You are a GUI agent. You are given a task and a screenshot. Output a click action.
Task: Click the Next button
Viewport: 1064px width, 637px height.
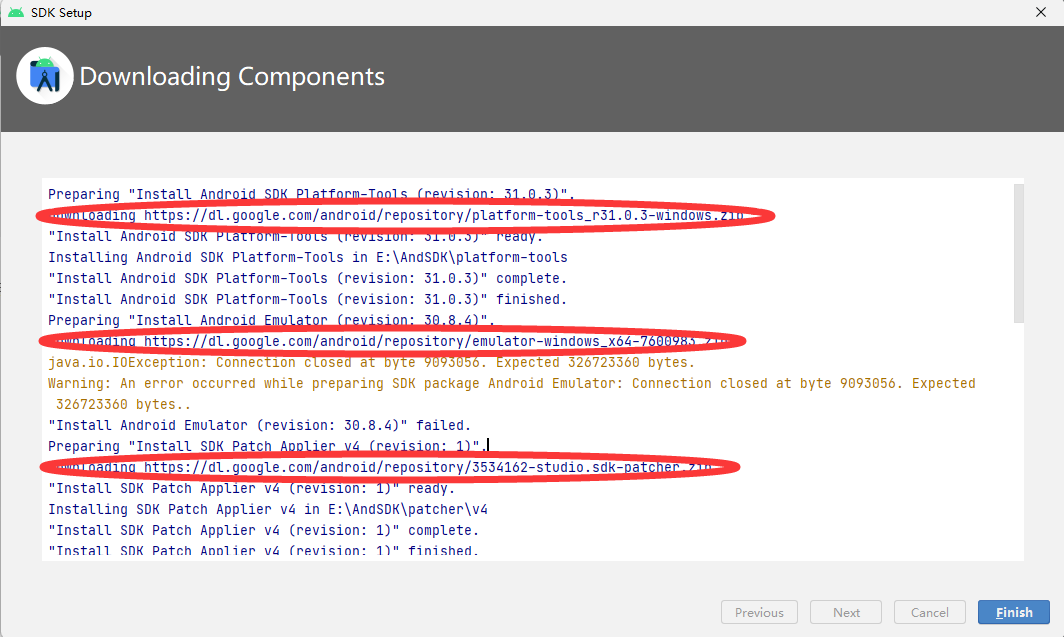845,612
